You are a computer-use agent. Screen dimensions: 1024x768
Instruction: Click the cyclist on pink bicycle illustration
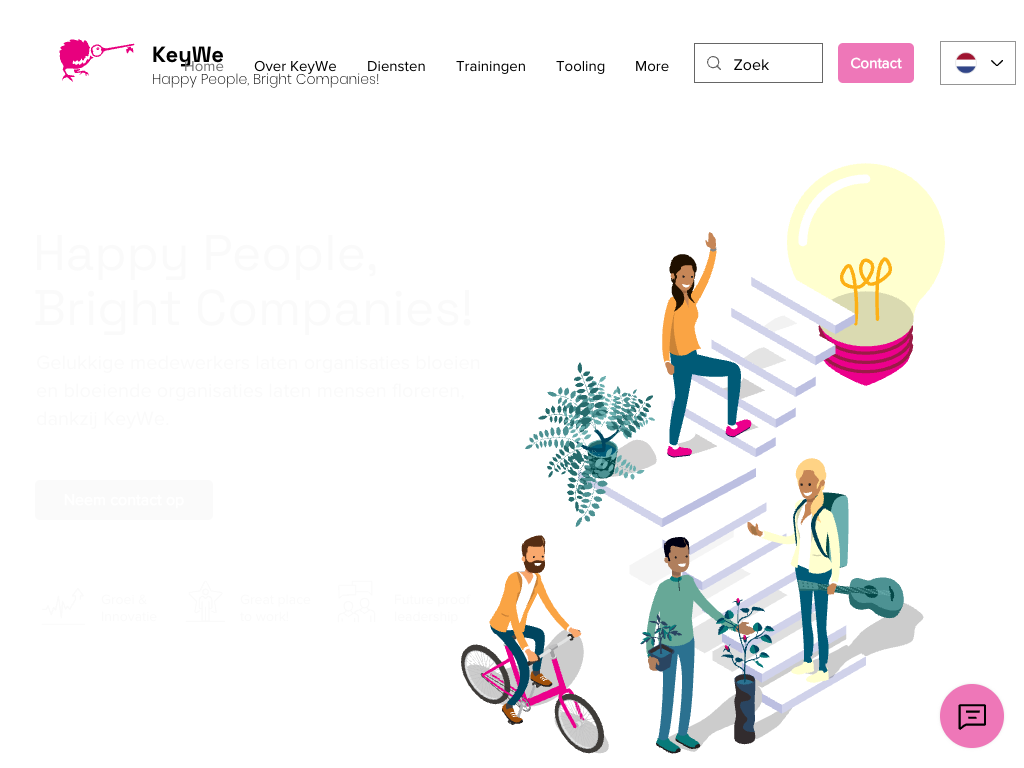click(532, 643)
